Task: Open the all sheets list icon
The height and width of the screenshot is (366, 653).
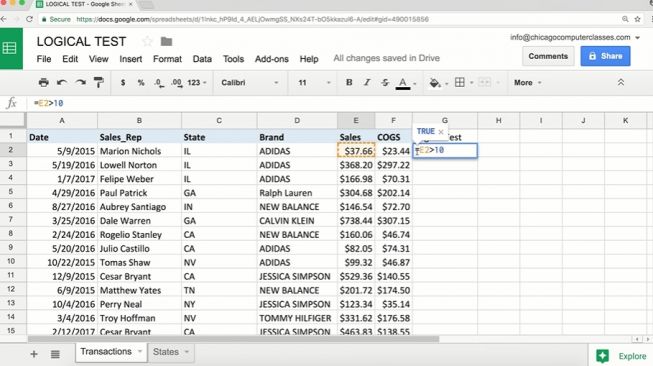Action: [55, 354]
